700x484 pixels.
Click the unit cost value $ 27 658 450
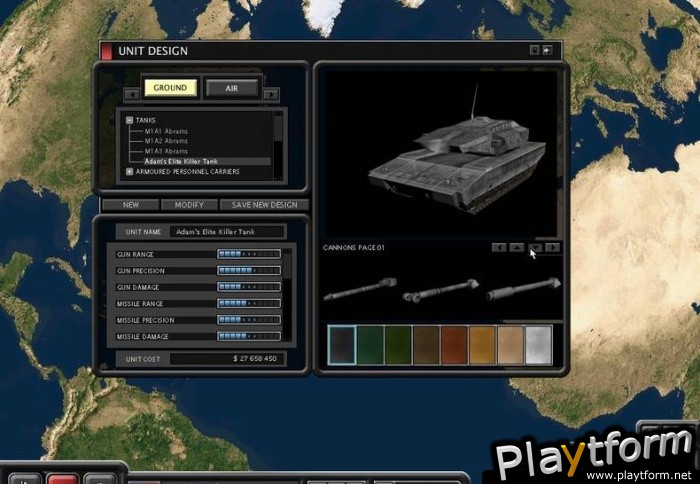(x=255, y=359)
